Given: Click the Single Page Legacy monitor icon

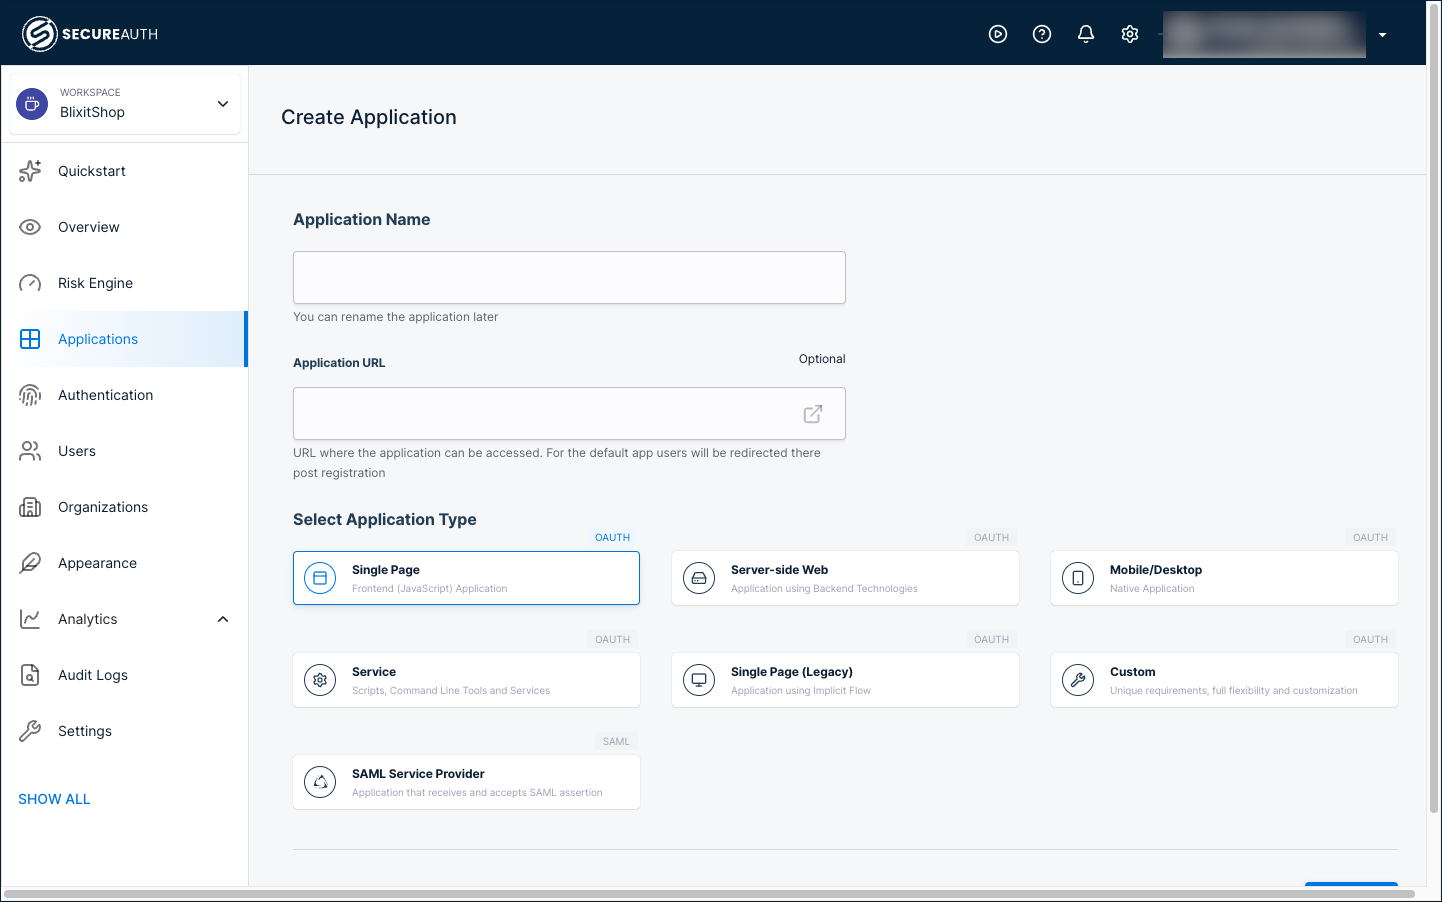Looking at the screenshot, I should (699, 680).
